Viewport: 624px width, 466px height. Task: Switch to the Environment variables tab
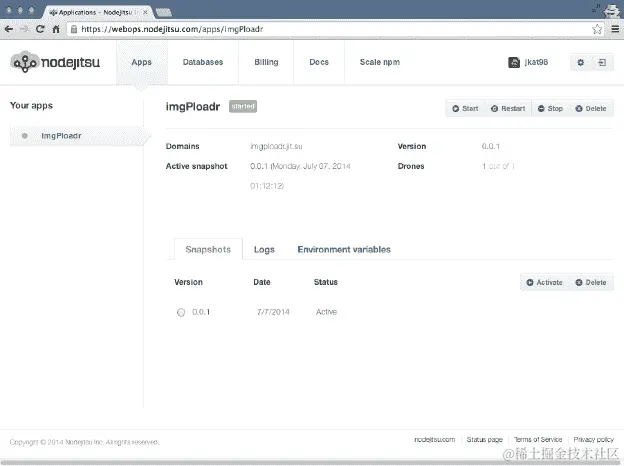pos(344,250)
